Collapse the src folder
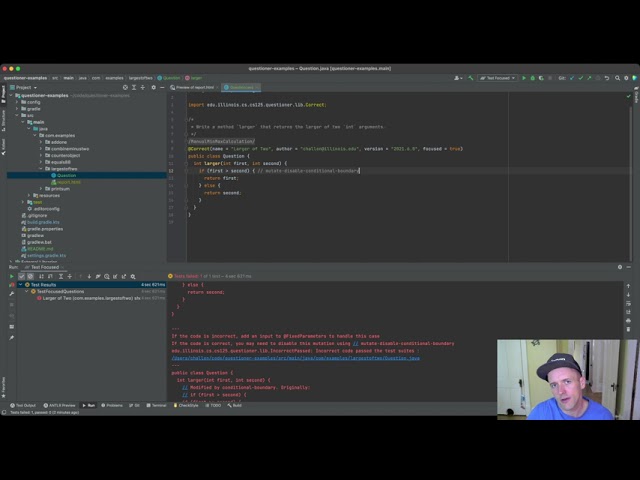The image size is (640, 480). tap(17, 116)
